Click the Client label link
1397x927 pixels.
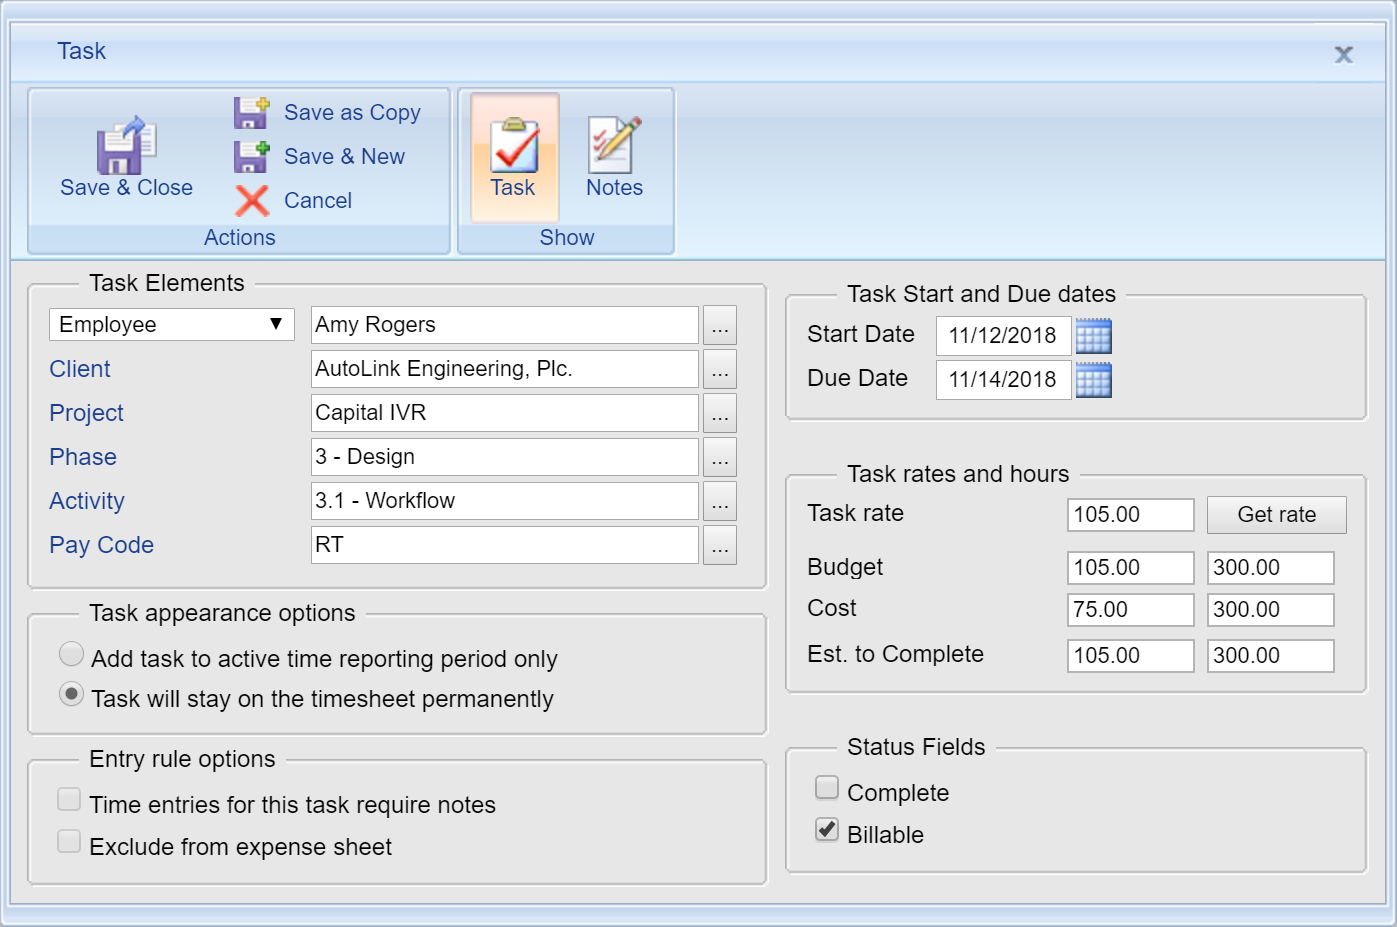pyautogui.click(x=80, y=369)
